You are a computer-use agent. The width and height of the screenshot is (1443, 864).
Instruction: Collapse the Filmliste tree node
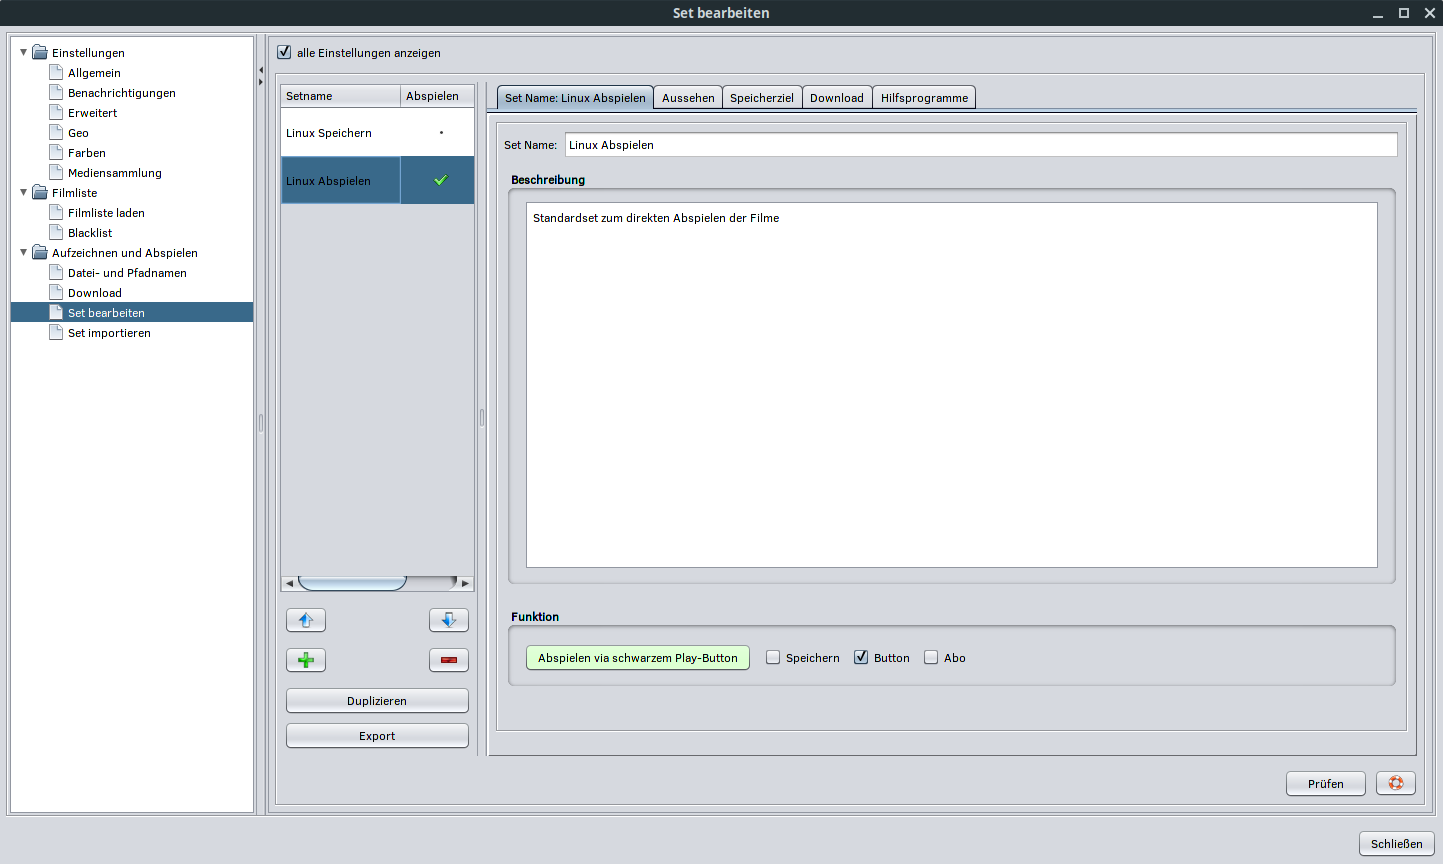24,192
